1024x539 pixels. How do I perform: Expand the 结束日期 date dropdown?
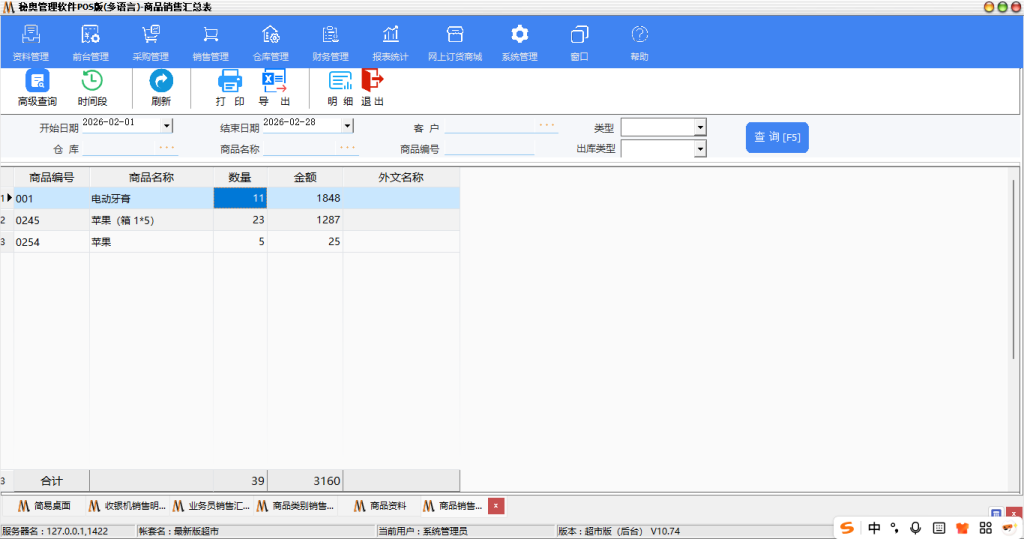point(347,126)
